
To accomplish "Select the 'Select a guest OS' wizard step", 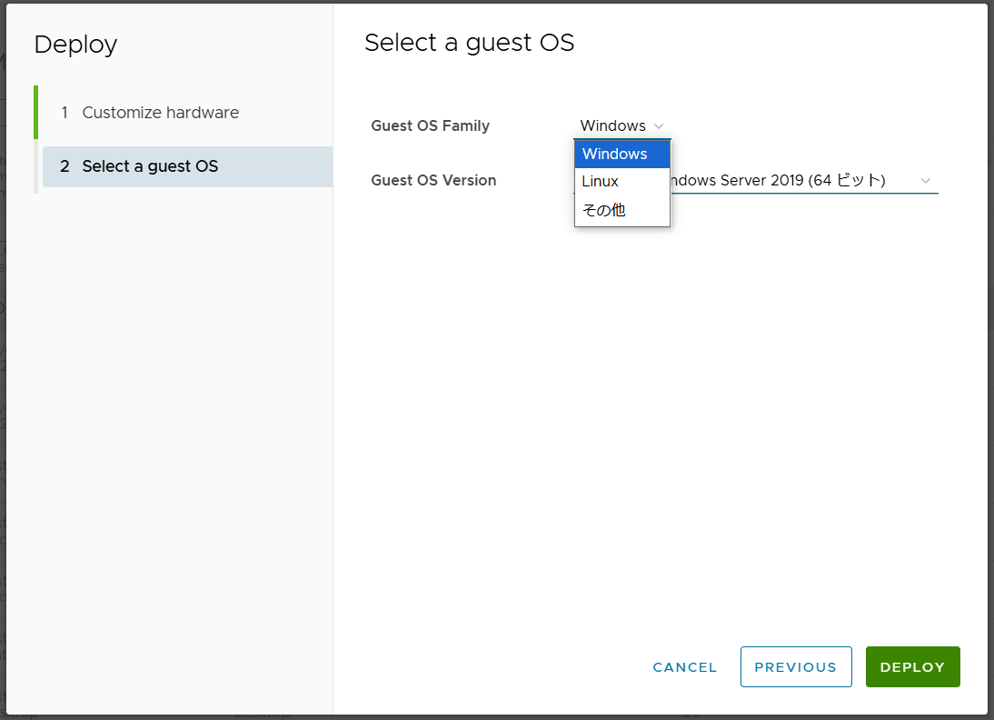I will [x=150, y=166].
